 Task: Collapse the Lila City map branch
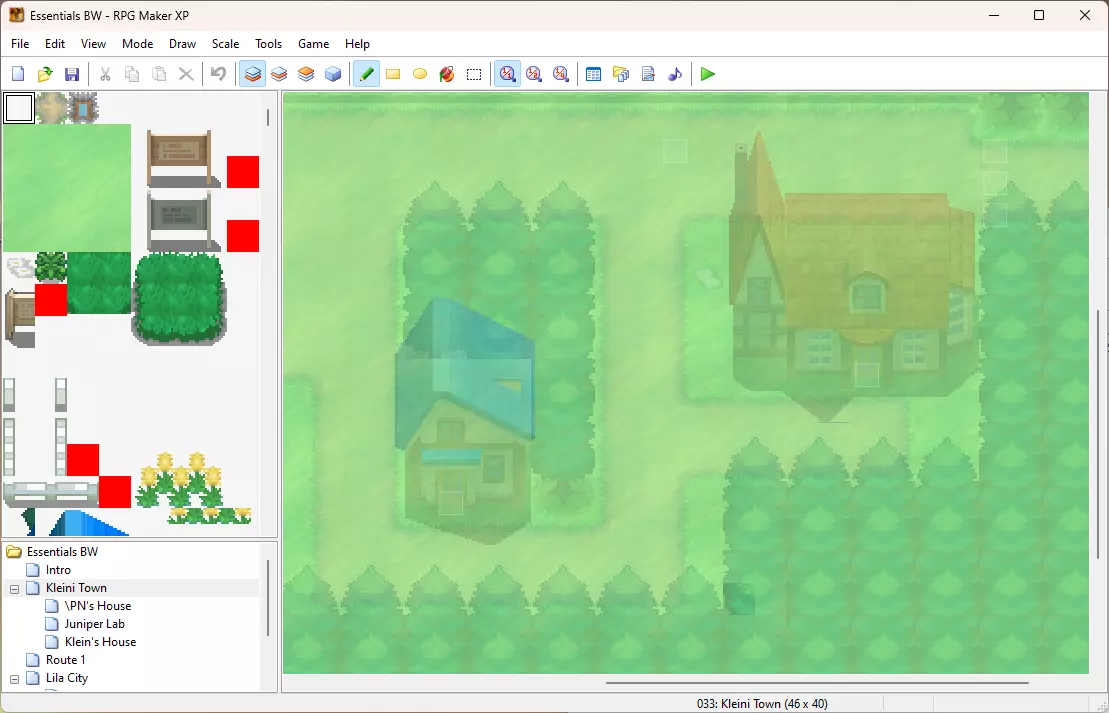(15, 679)
